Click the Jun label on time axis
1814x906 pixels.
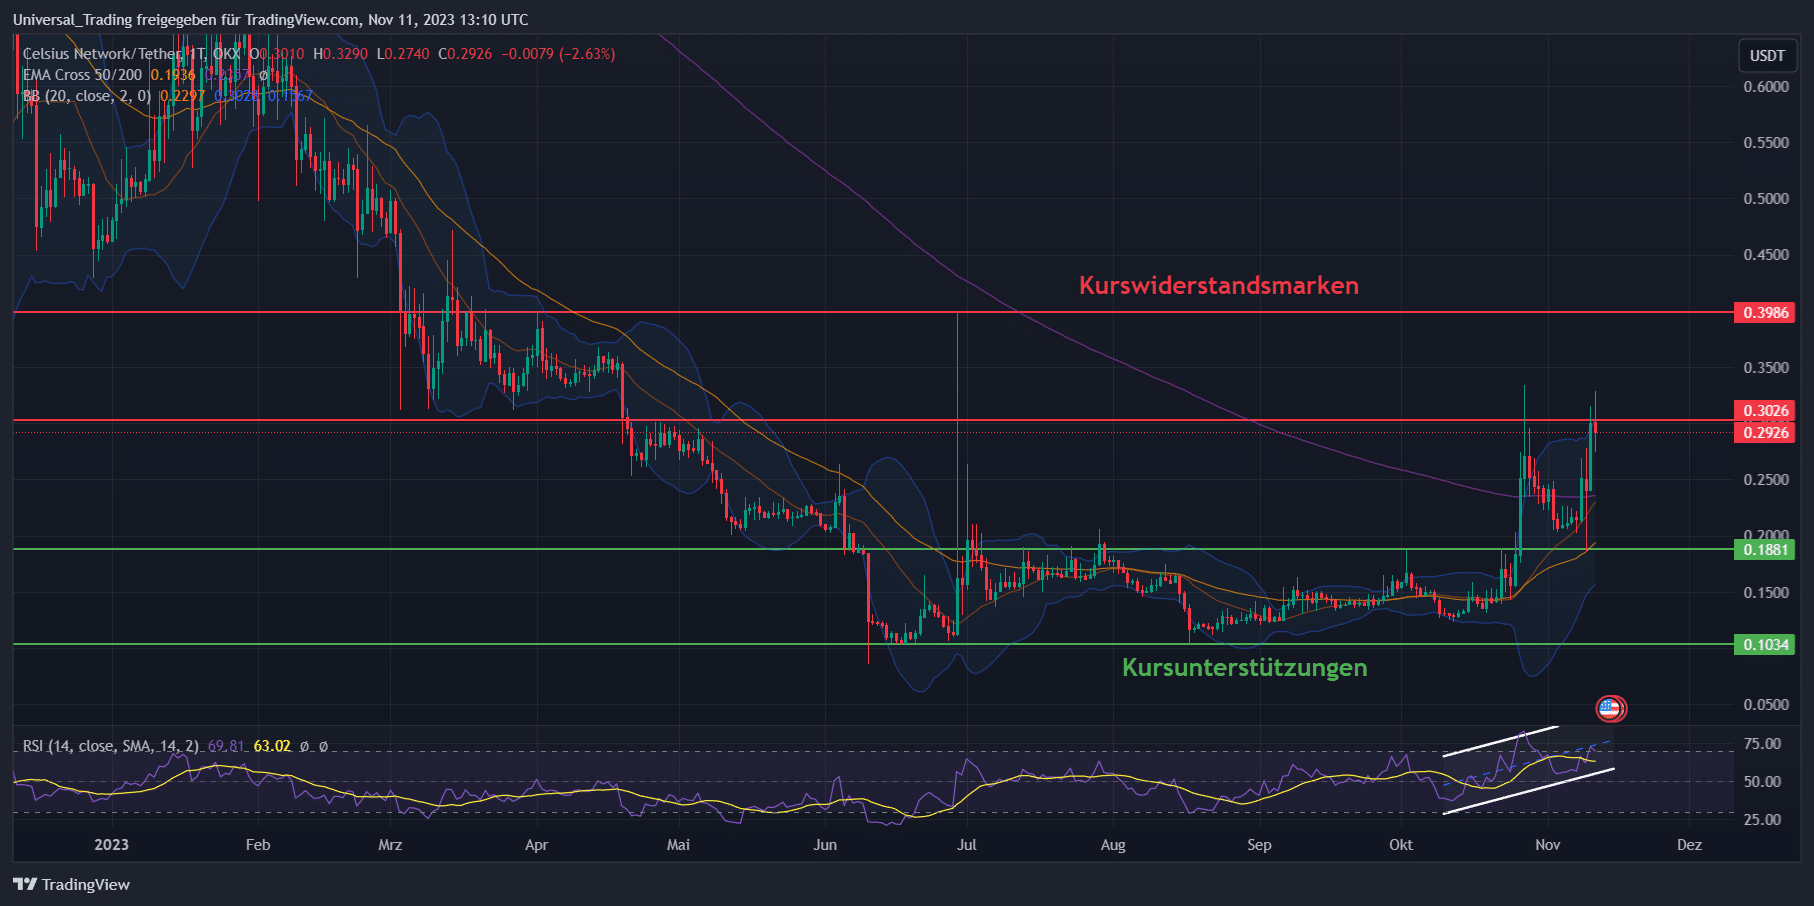tap(825, 845)
